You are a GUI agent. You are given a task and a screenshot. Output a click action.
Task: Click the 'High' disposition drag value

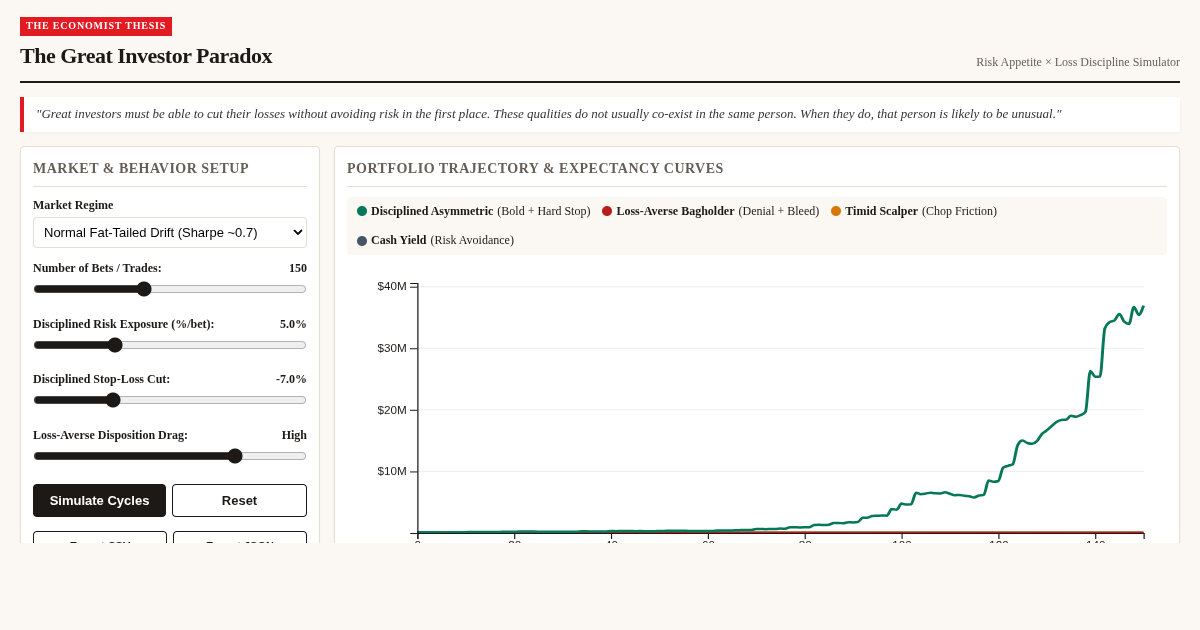tap(294, 435)
